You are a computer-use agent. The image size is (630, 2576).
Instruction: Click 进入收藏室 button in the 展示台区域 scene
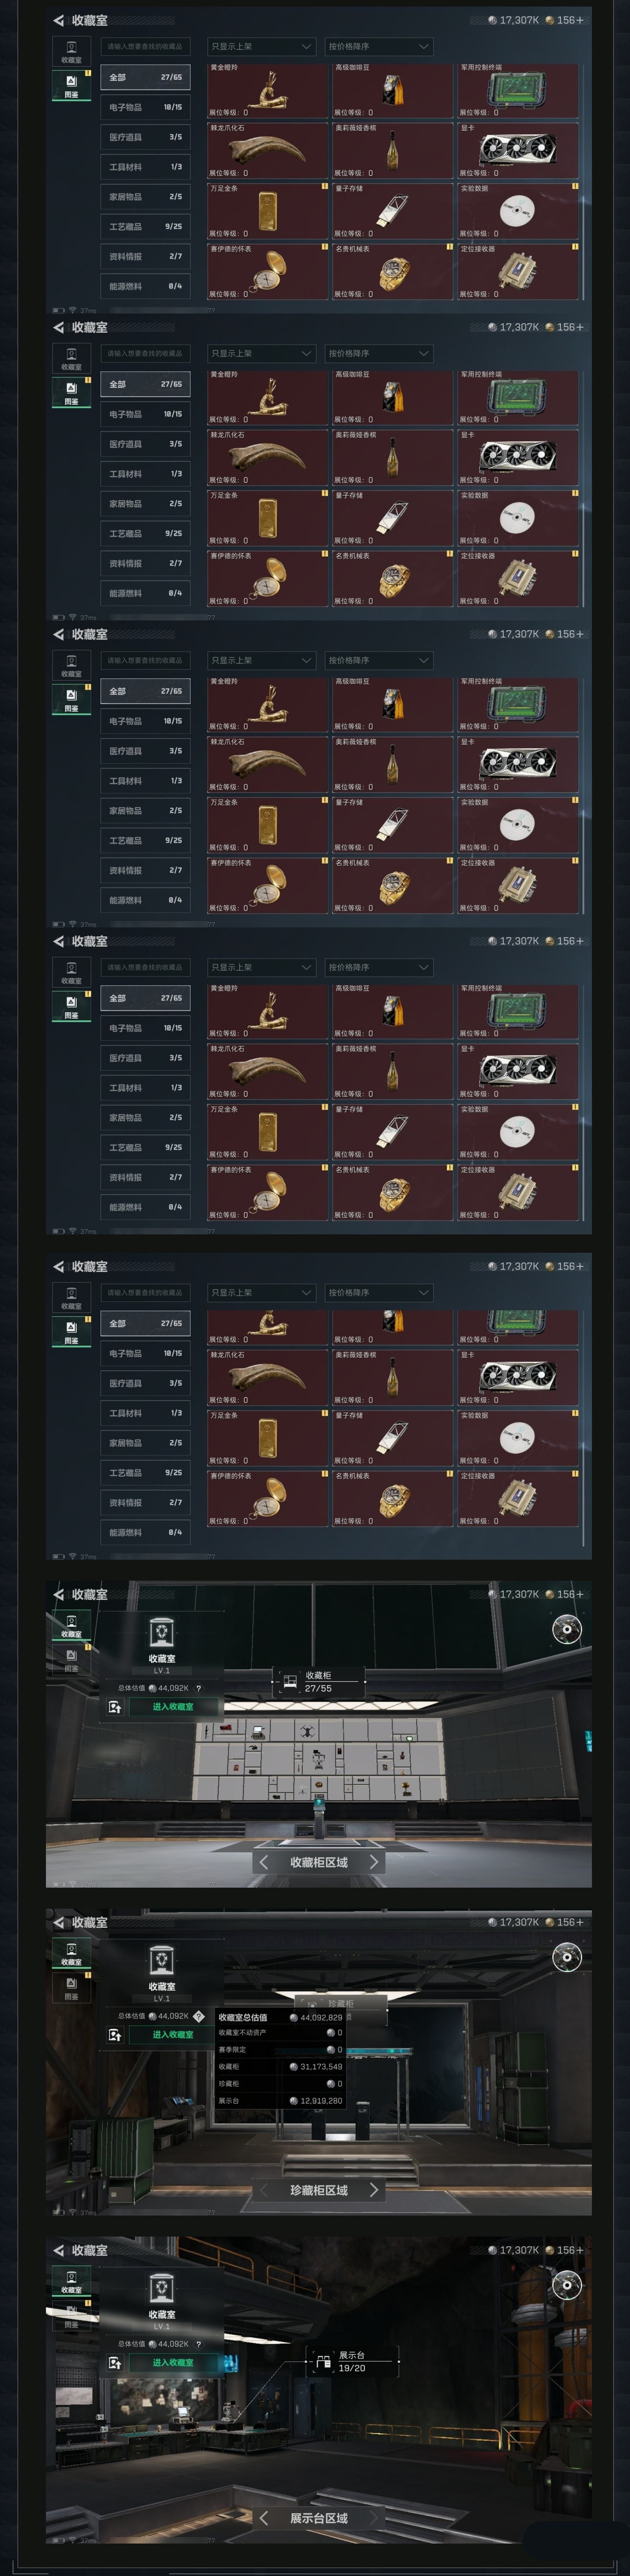point(173,2362)
